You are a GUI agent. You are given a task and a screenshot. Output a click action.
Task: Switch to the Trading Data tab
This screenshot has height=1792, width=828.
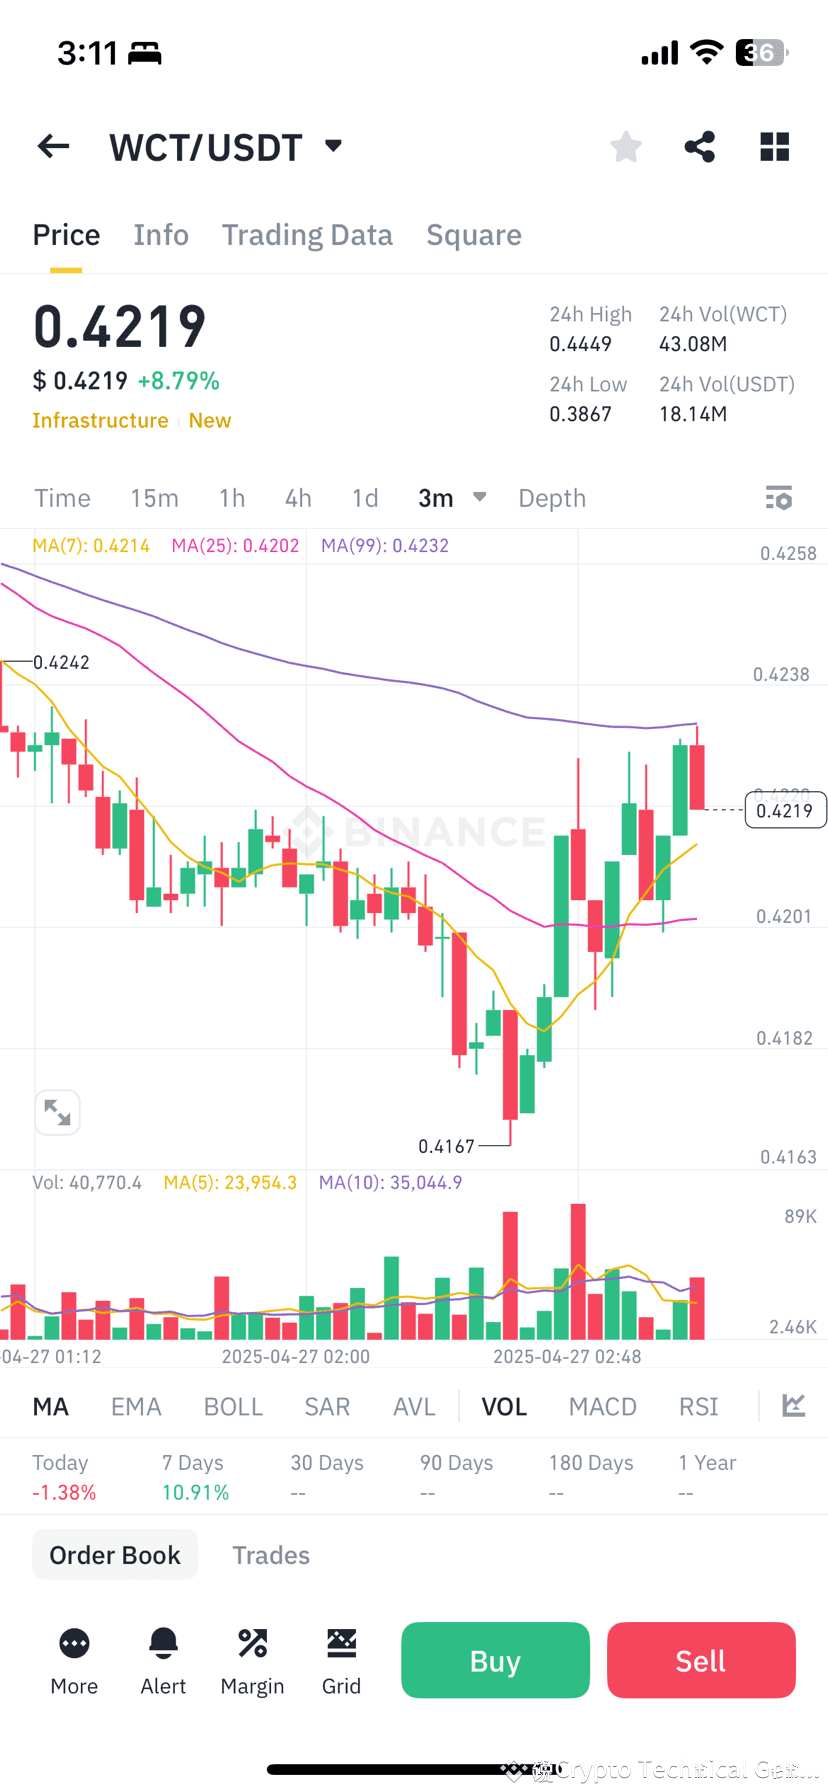tap(307, 234)
